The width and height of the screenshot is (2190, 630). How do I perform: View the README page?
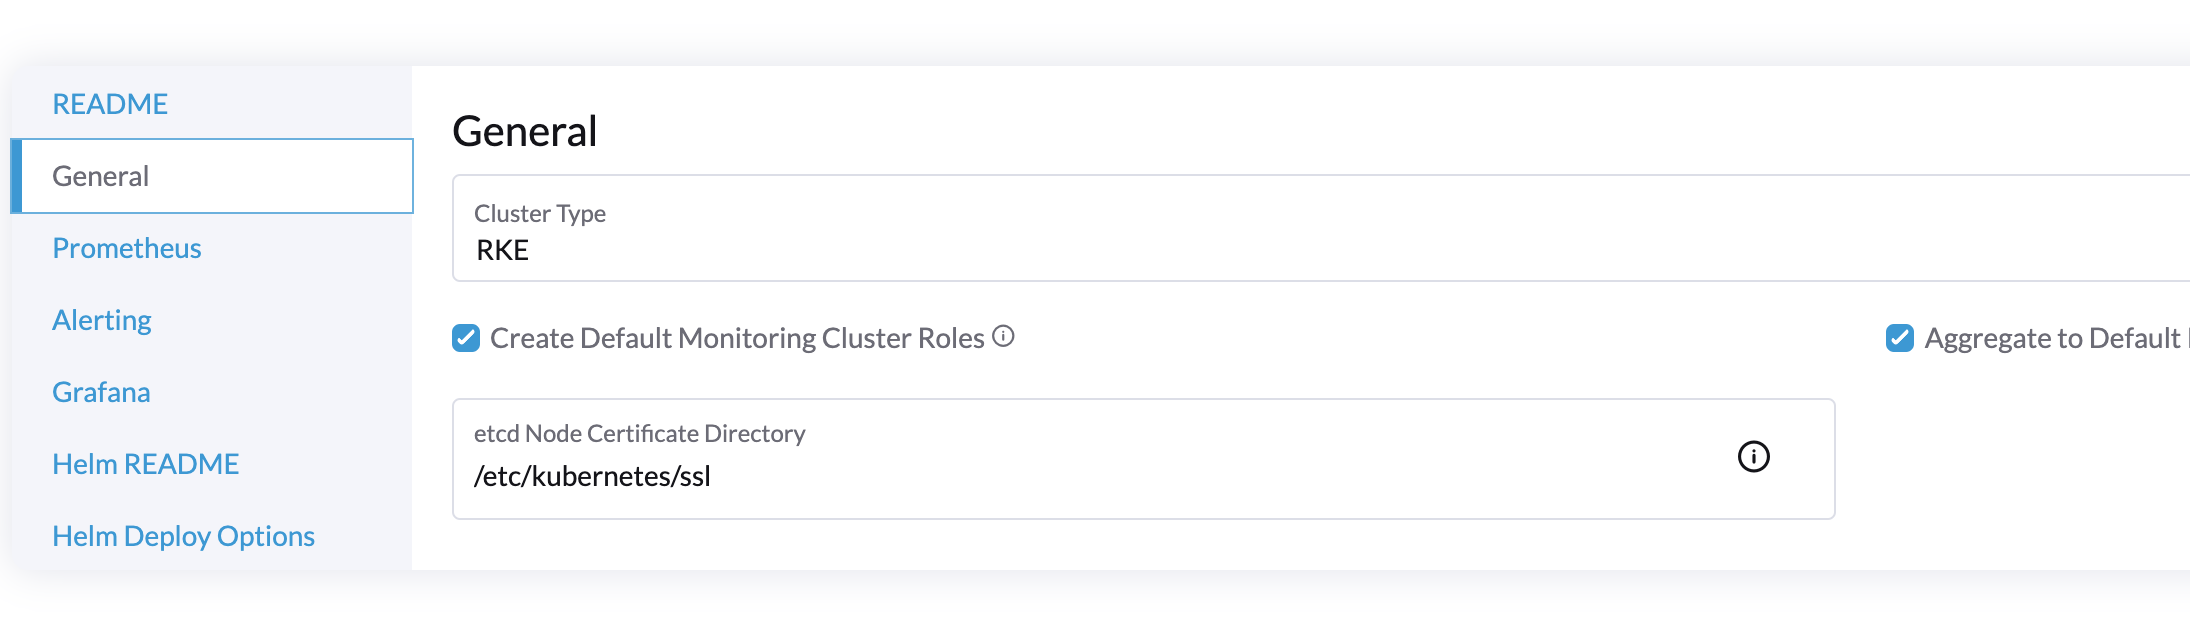point(110,103)
